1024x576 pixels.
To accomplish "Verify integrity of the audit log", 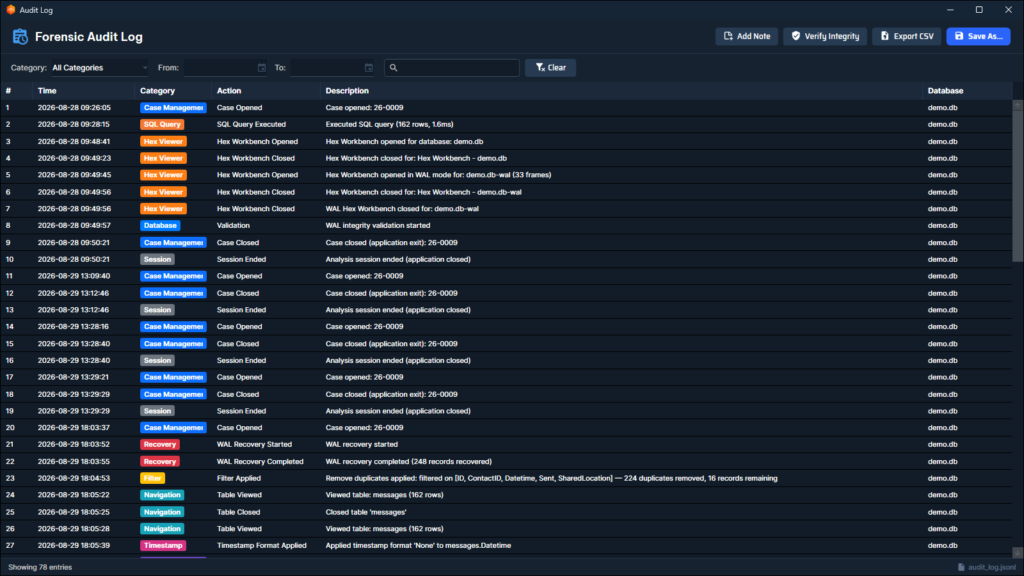I will tap(825, 37).
